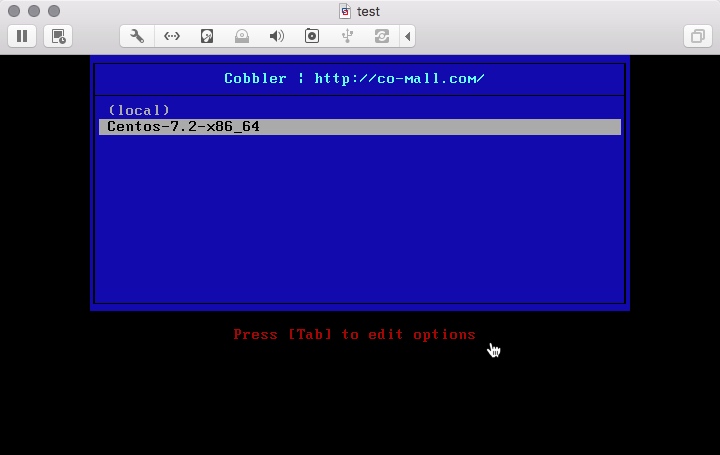The image size is (720, 455).
Task: Close the test VM window
Action: click(14, 11)
